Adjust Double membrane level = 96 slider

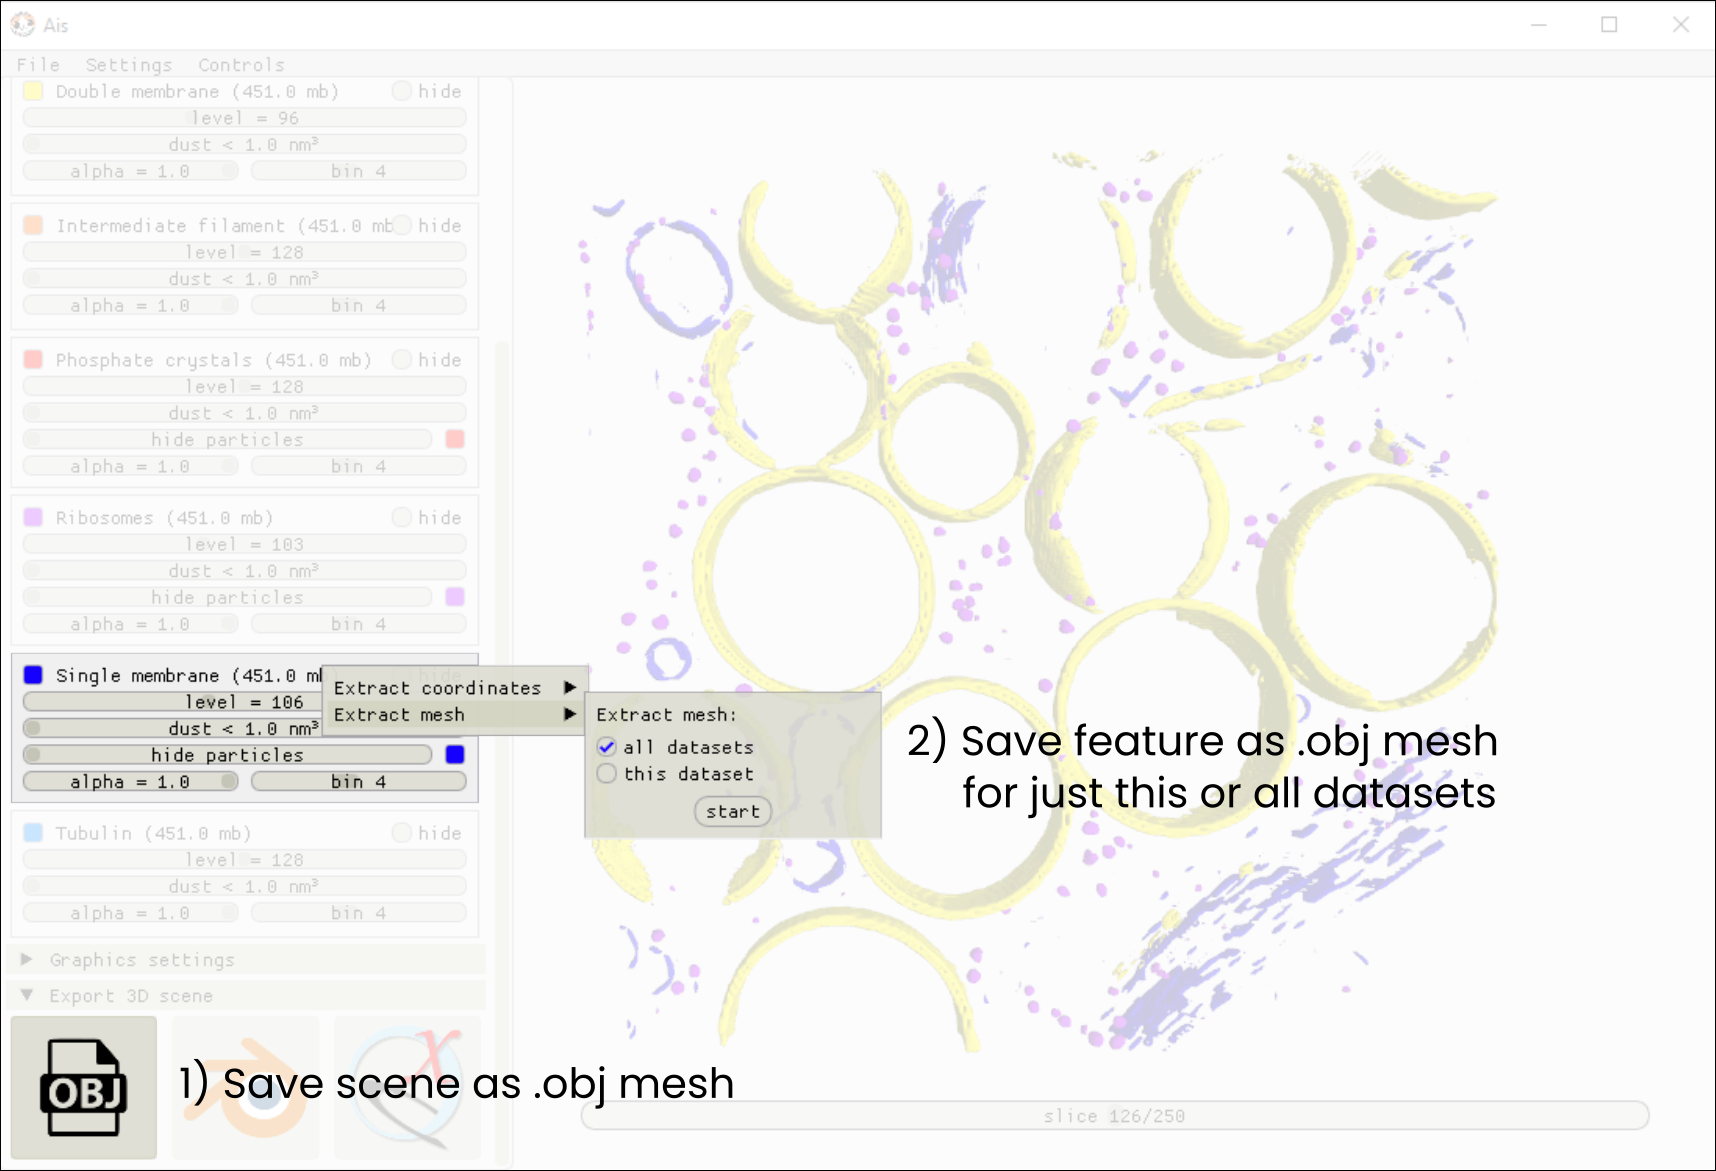[245, 118]
